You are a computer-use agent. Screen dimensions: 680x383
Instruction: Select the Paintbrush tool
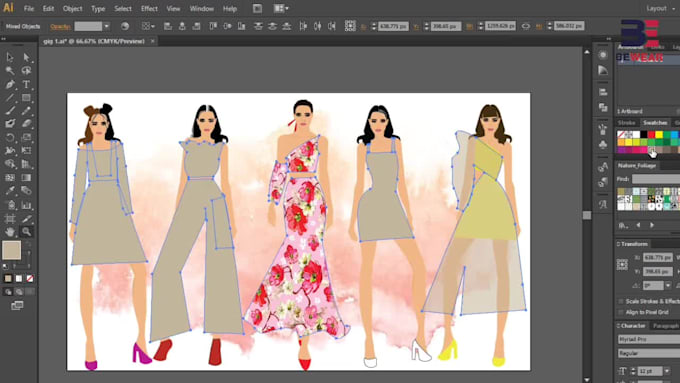tap(10, 111)
